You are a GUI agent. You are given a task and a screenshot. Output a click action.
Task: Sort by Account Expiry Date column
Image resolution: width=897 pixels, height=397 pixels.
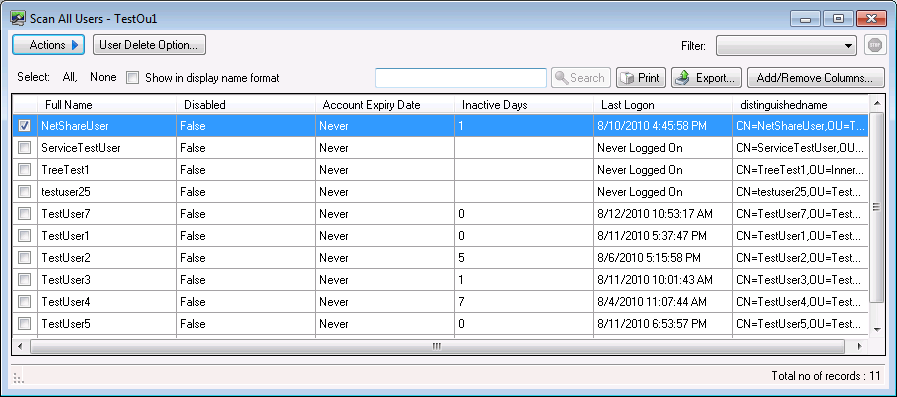[385, 105]
